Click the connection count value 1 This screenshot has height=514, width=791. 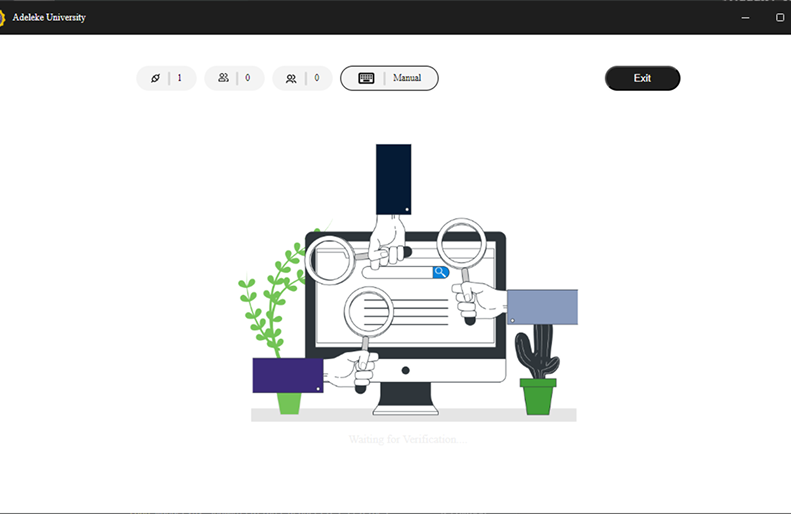[x=179, y=78]
